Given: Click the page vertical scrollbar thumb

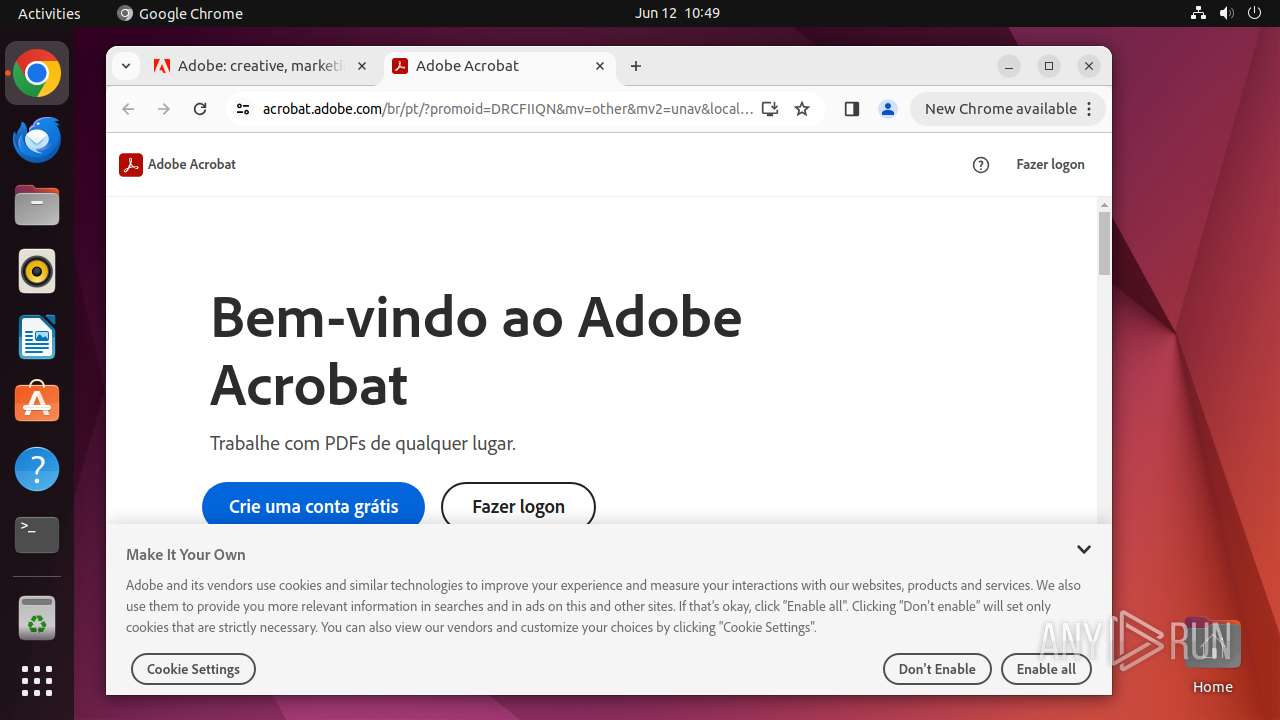Looking at the screenshot, I should (1104, 243).
